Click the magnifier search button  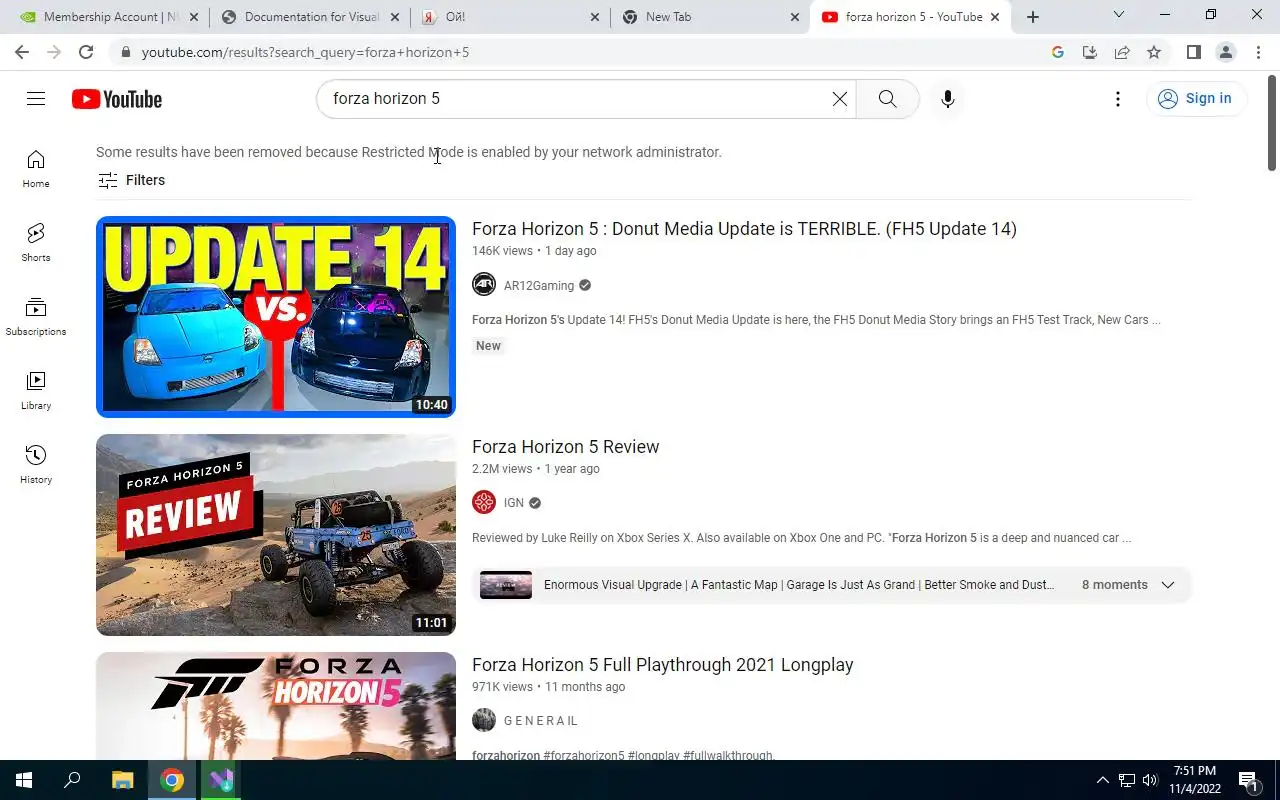(x=887, y=99)
